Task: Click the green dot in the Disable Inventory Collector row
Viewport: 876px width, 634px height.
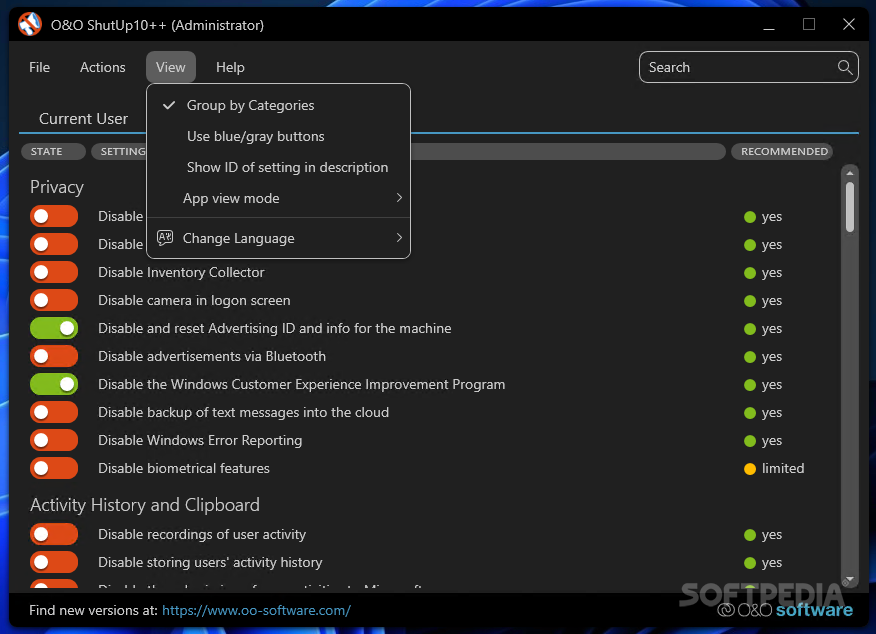Action: [750, 273]
